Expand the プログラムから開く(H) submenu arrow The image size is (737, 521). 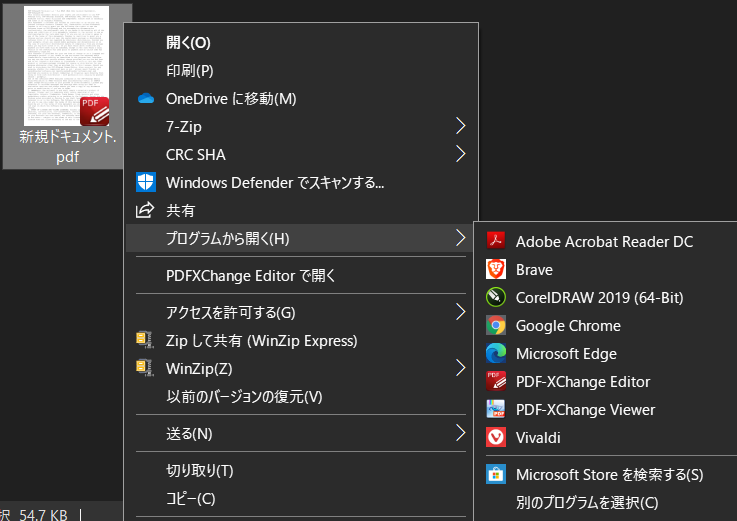tap(461, 237)
